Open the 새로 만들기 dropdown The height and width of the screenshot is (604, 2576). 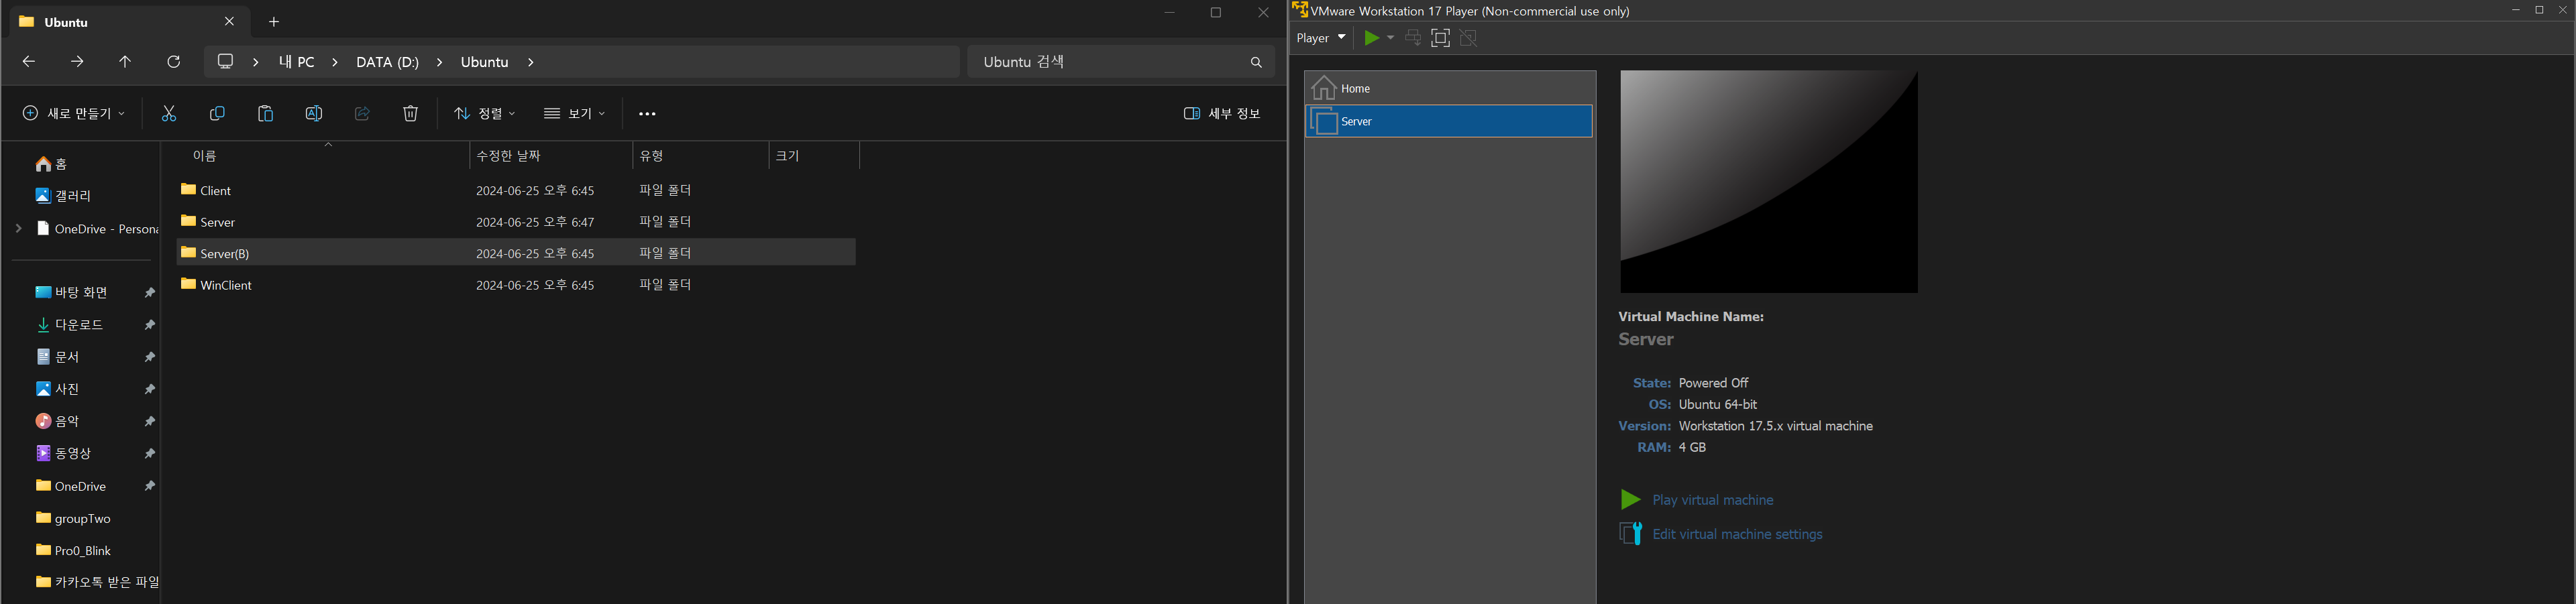(74, 114)
